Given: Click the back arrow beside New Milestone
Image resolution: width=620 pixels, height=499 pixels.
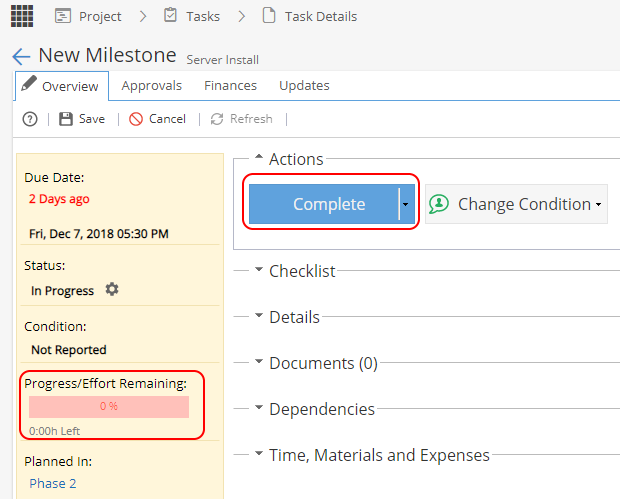Looking at the screenshot, I should (x=21, y=56).
